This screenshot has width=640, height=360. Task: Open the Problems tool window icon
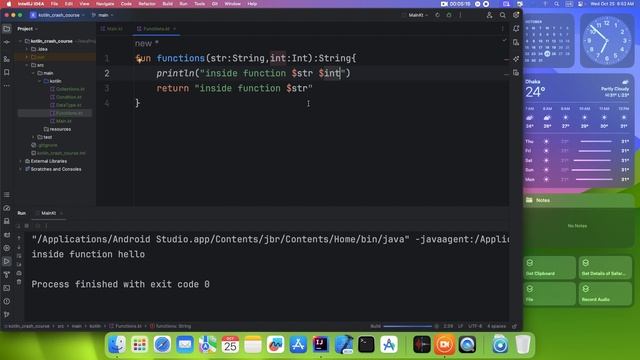(7, 302)
